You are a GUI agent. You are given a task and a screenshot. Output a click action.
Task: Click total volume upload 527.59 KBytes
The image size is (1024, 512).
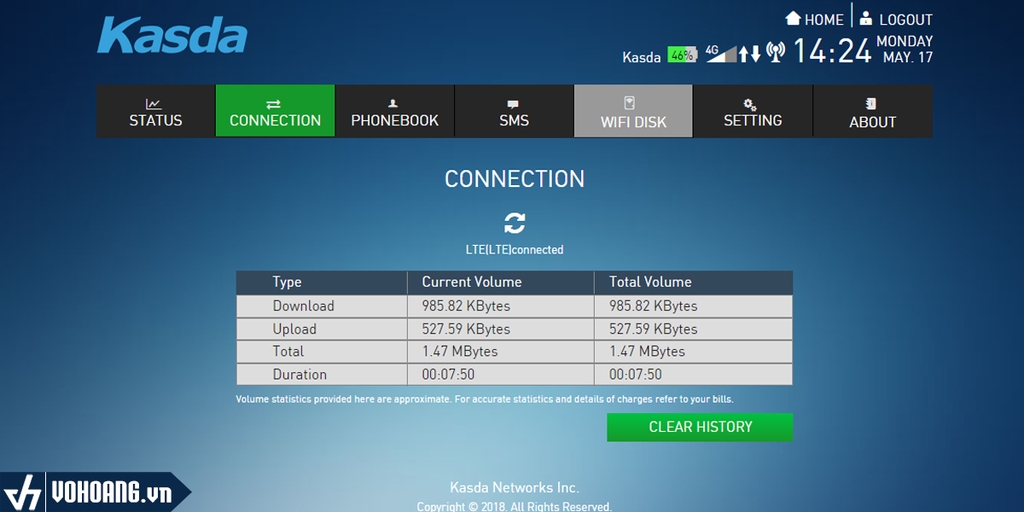tap(653, 329)
